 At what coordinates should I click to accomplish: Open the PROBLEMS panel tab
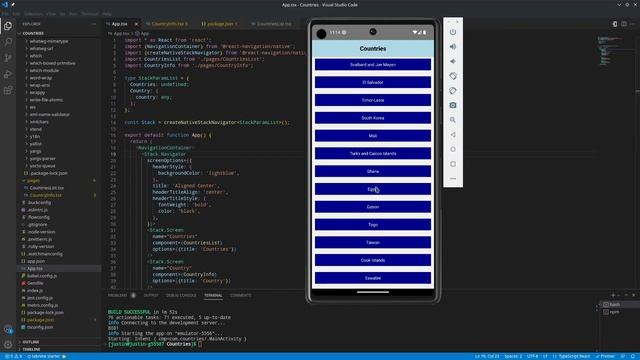[118, 295]
